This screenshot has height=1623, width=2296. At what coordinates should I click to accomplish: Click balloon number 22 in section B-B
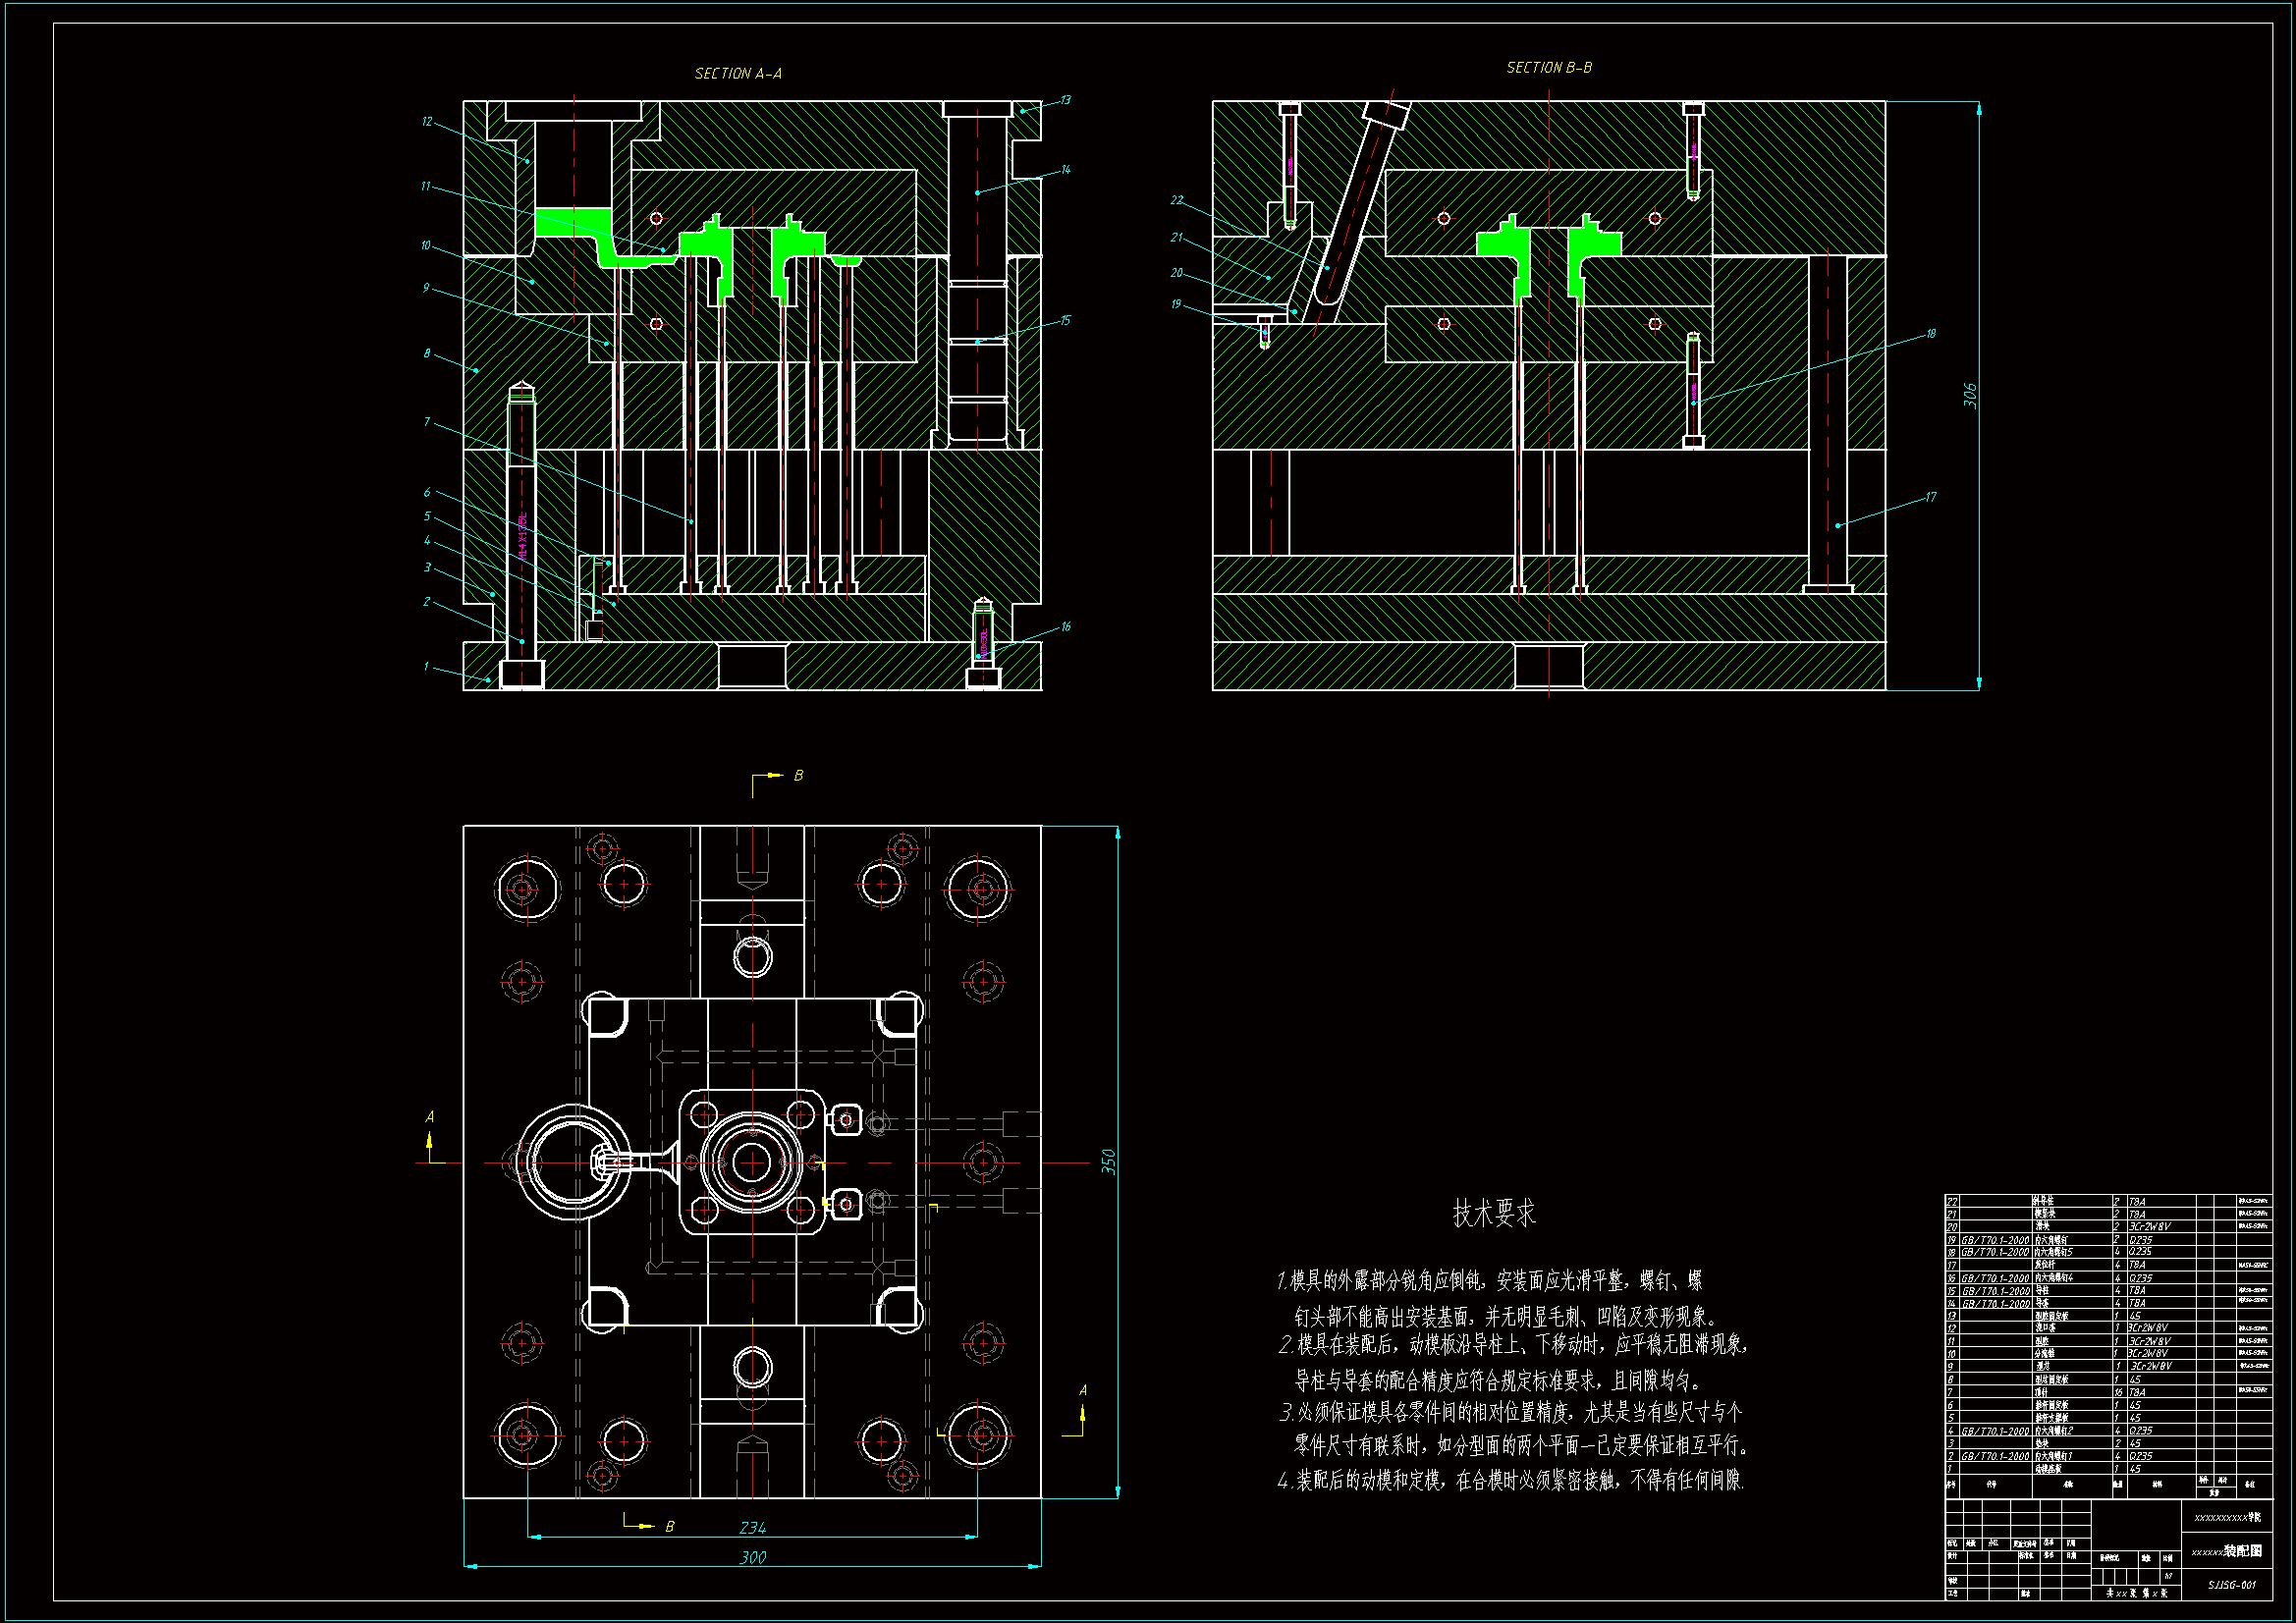[1177, 201]
